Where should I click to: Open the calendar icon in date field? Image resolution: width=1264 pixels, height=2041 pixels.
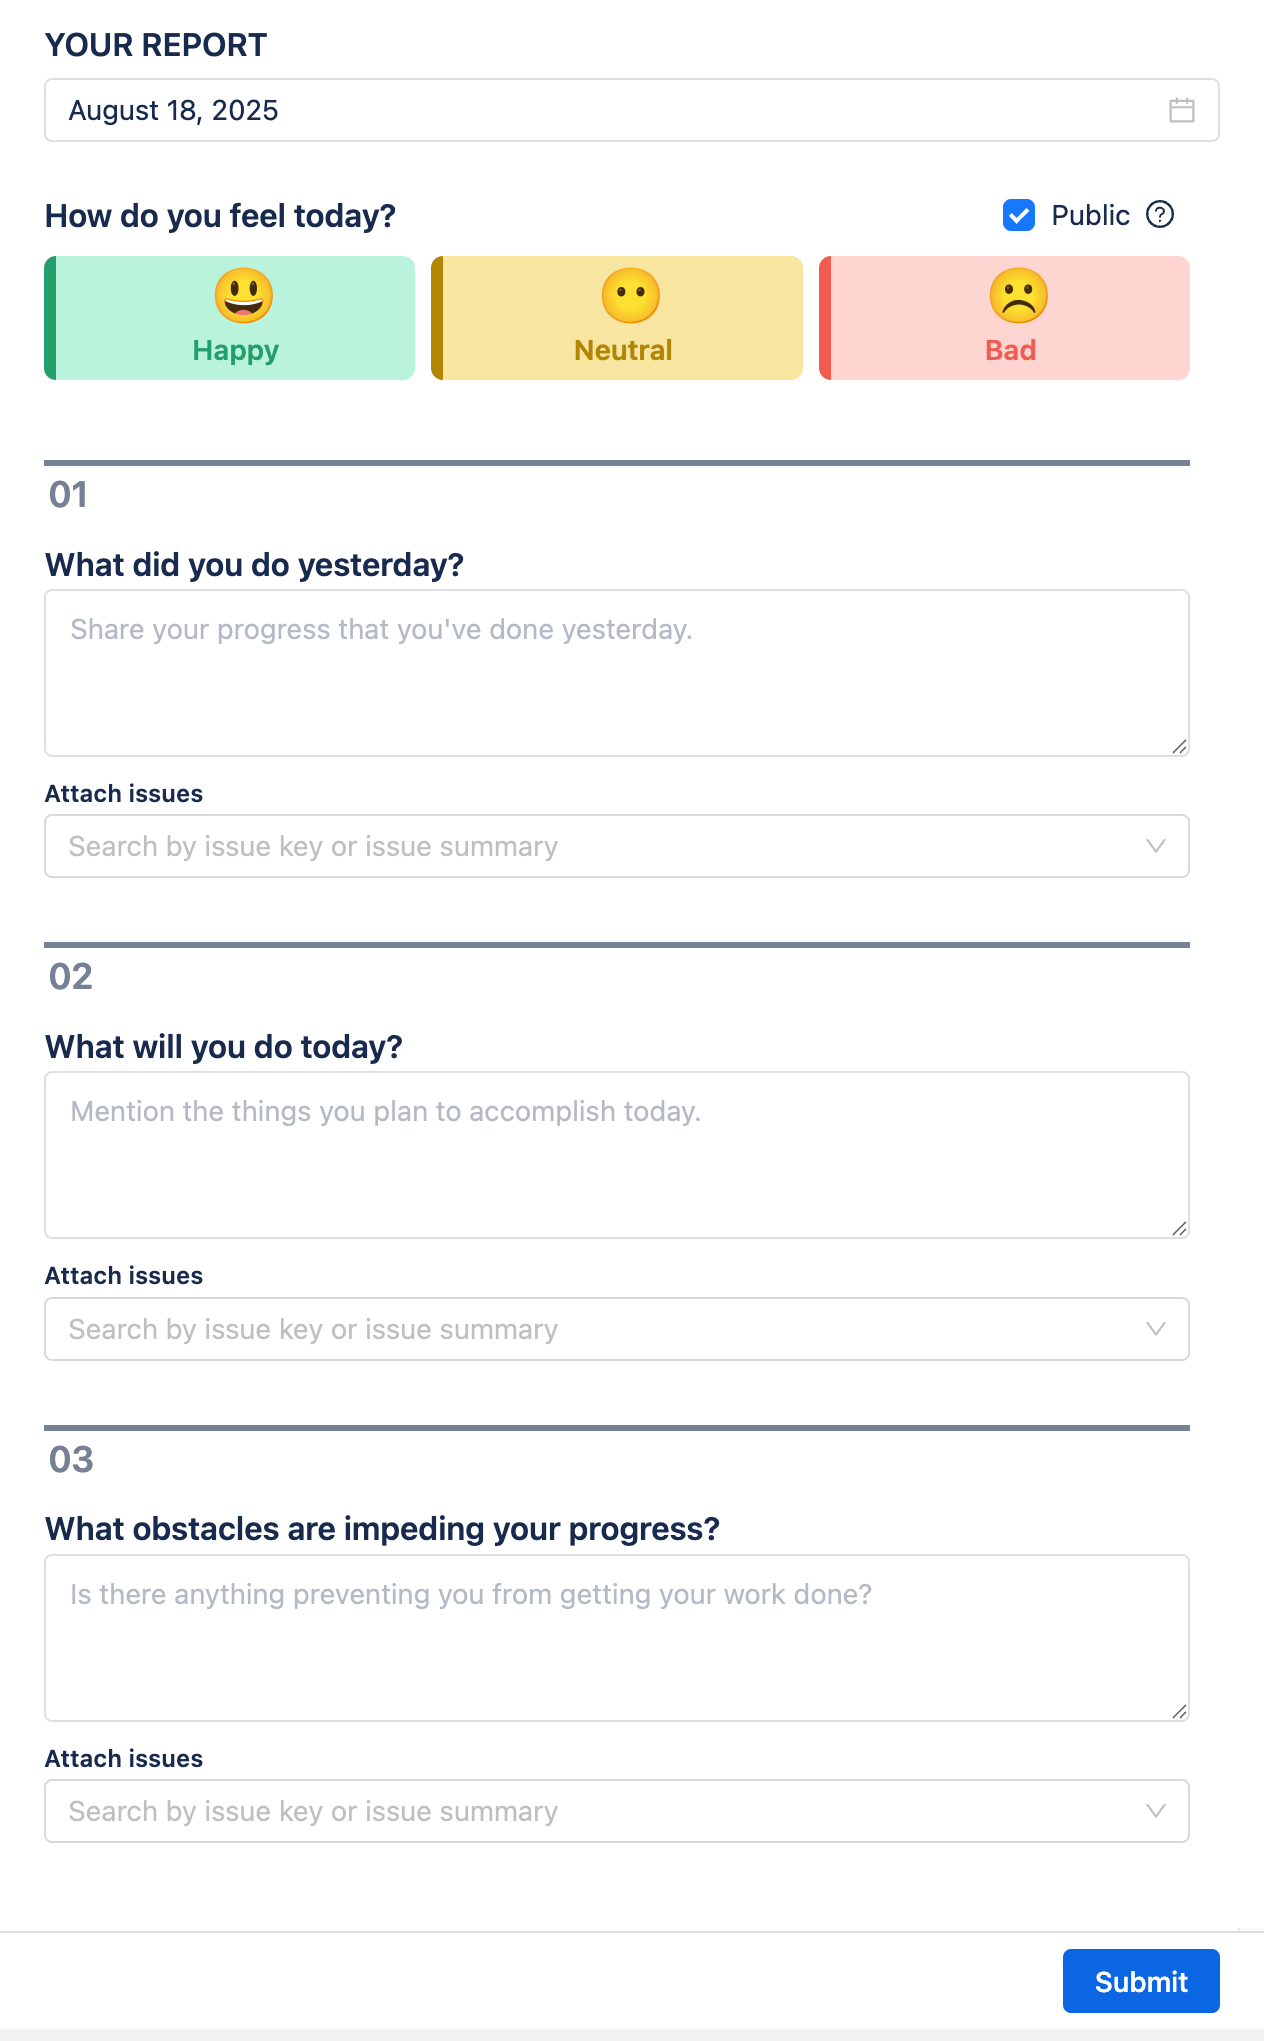1181,110
